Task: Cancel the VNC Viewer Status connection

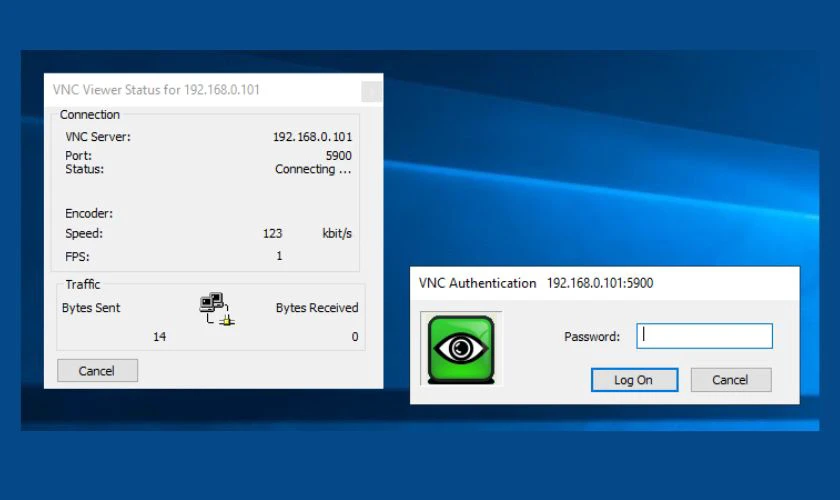Action: pyautogui.click(x=97, y=371)
